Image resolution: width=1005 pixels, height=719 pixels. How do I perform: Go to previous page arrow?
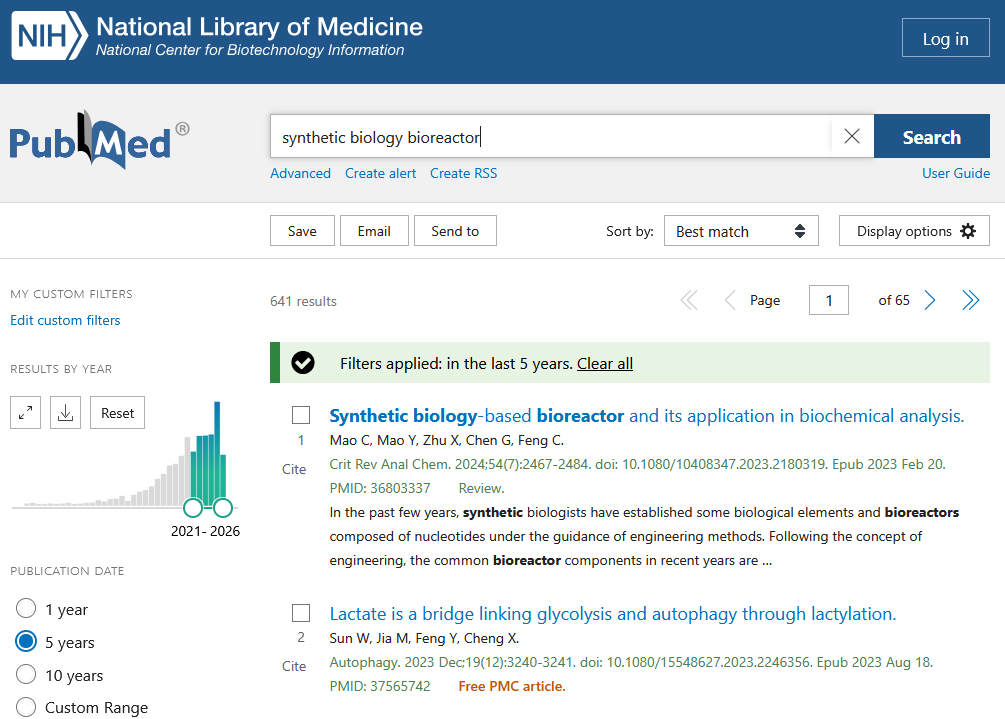pyautogui.click(x=729, y=300)
